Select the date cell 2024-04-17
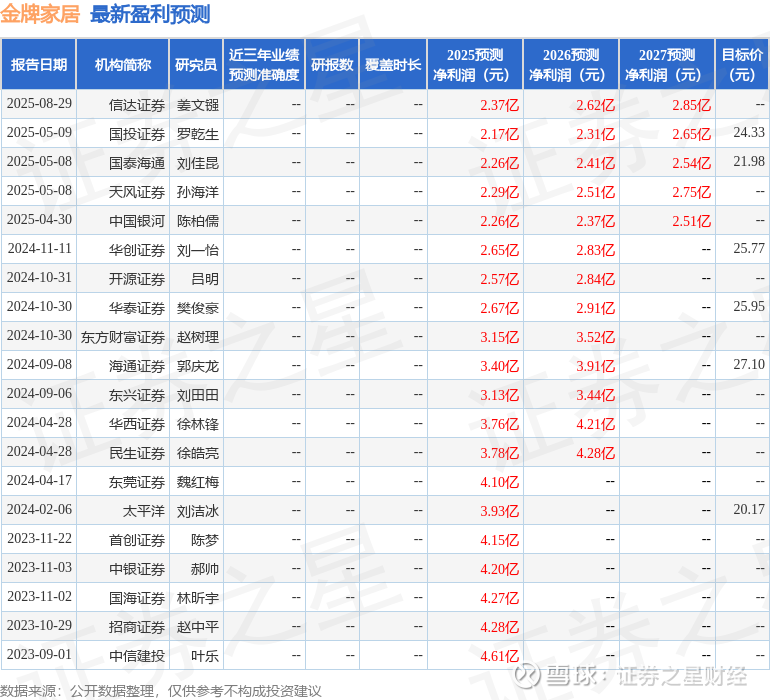The width and height of the screenshot is (770, 700). 39,480
